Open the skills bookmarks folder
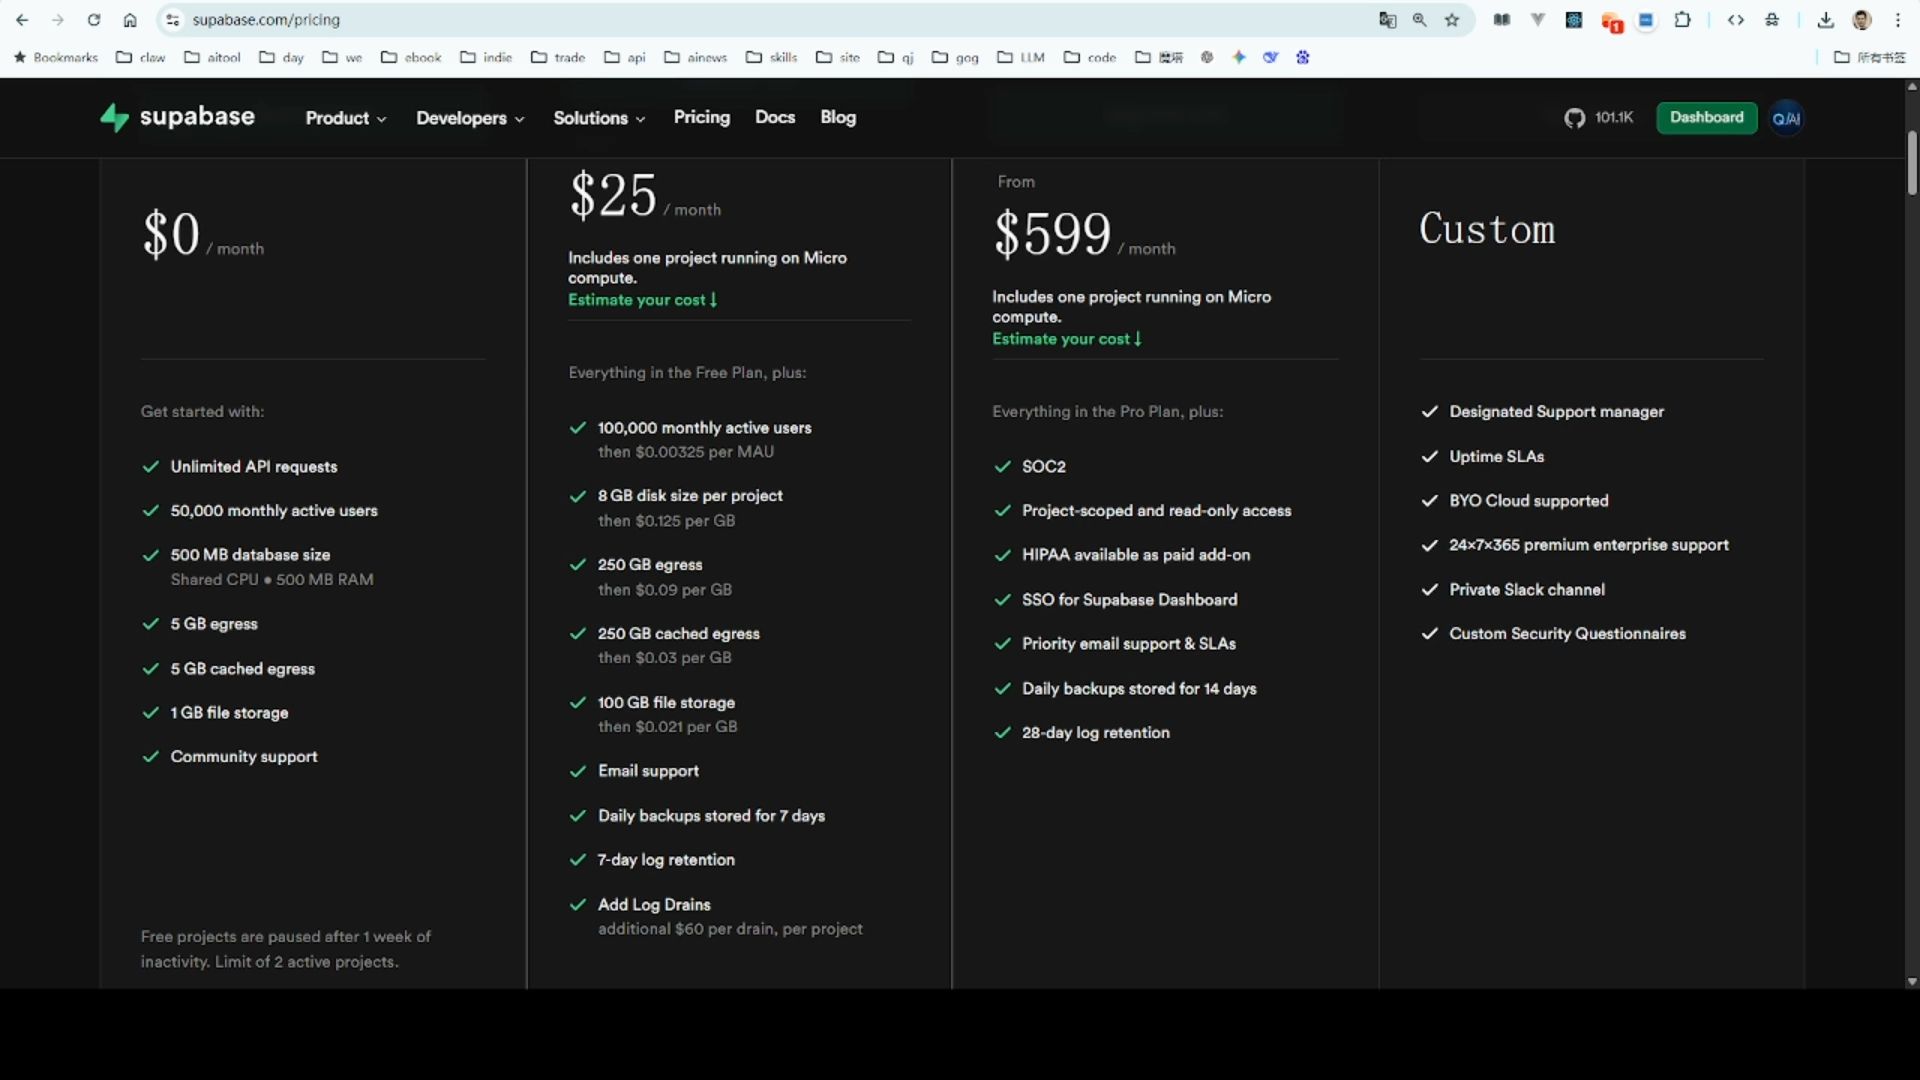This screenshot has width=1920, height=1080. point(772,57)
